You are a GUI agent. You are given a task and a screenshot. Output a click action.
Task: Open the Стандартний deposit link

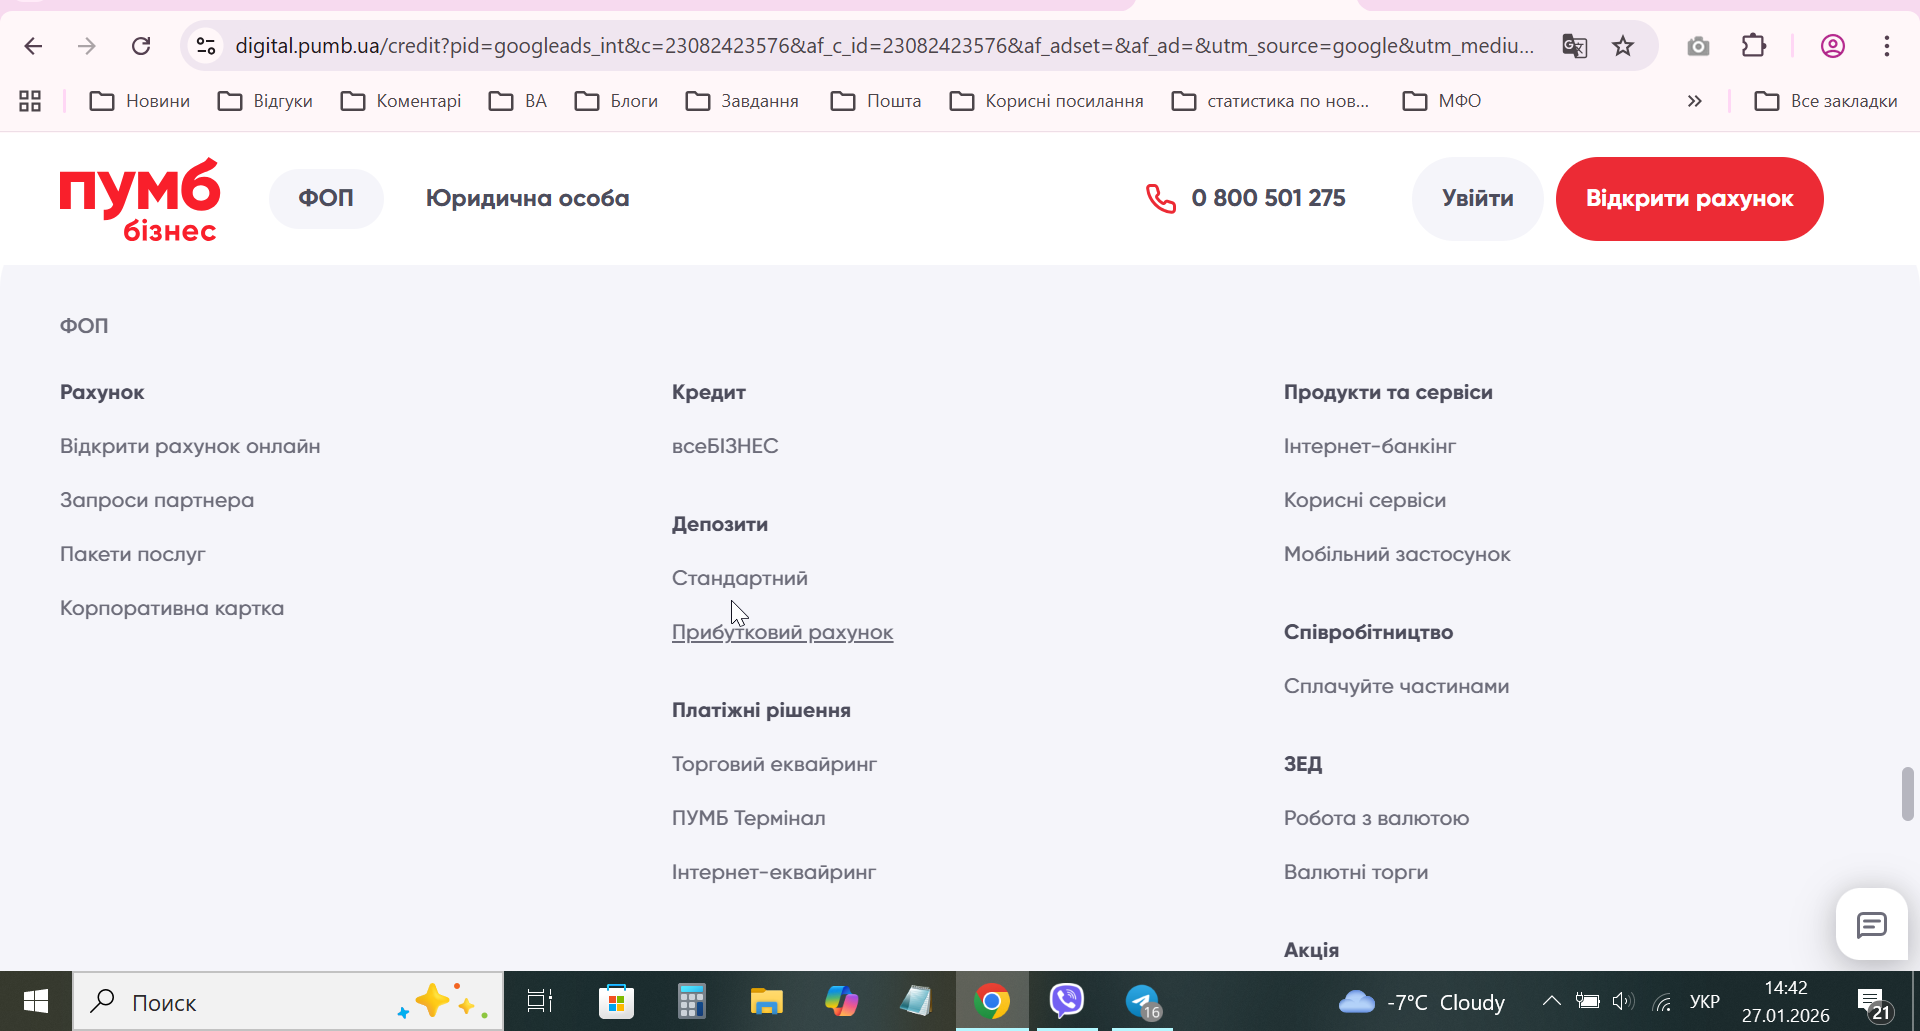(740, 578)
